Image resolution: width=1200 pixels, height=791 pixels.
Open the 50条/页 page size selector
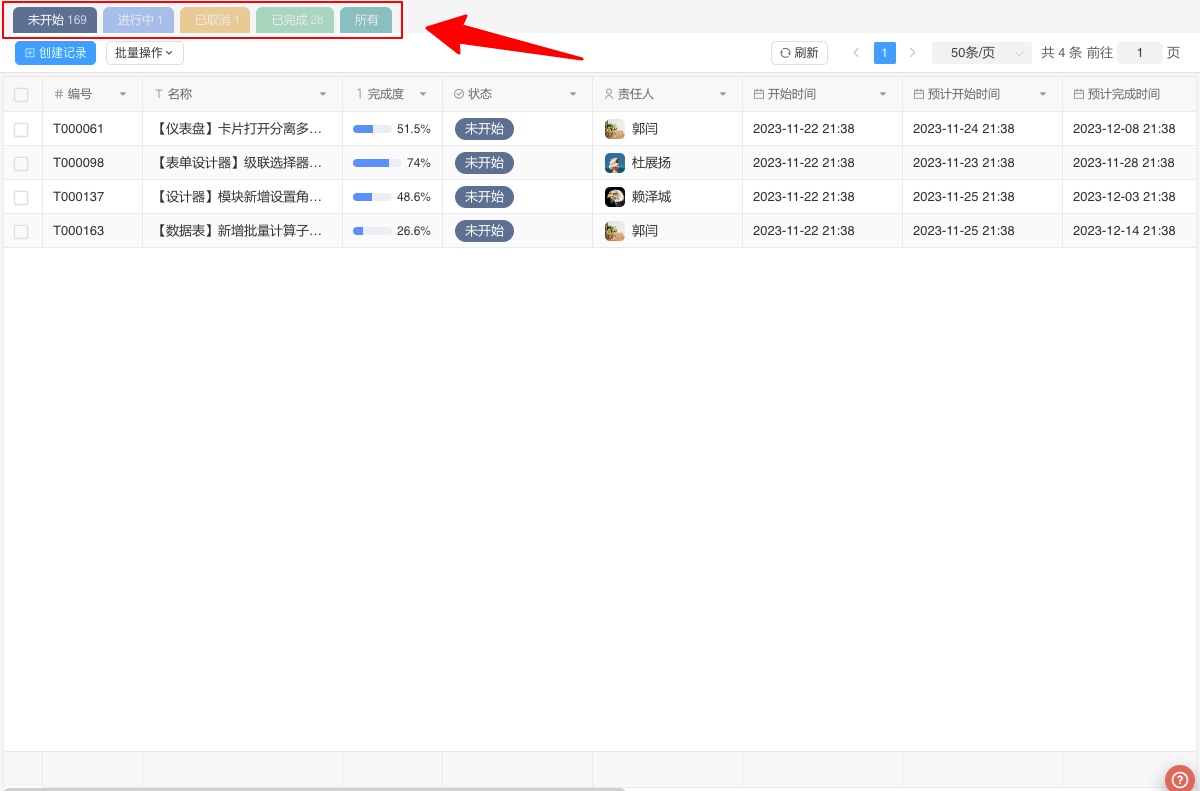[x=981, y=53]
